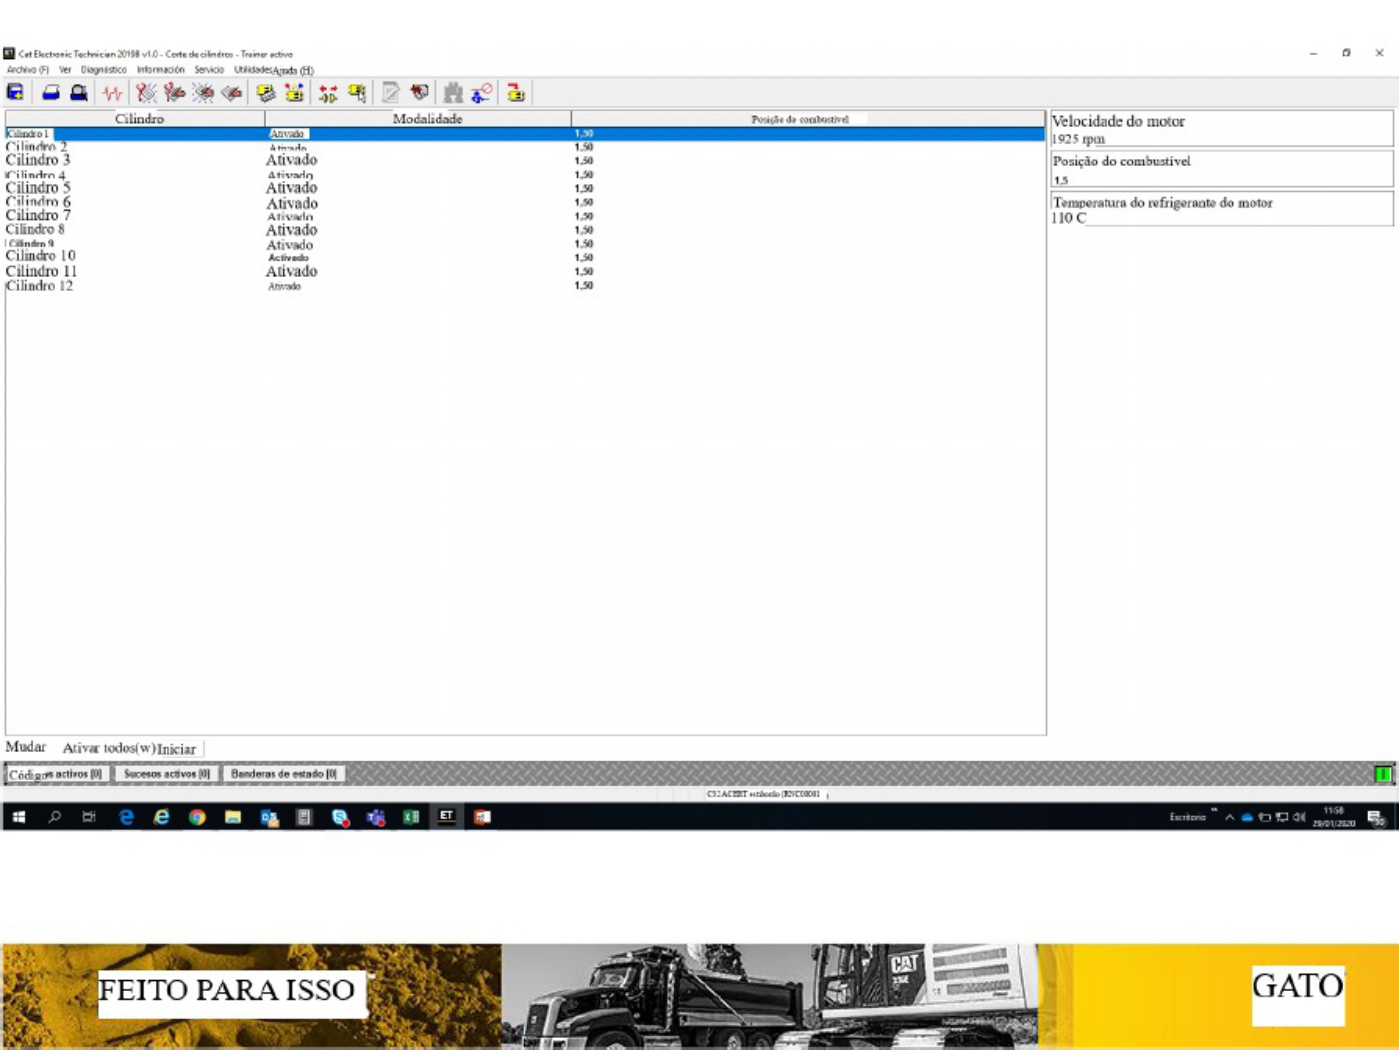Select the Cilindro 3 row
Image resolution: width=1399 pixels, height=1050 pixels.
tap(525, 160)
